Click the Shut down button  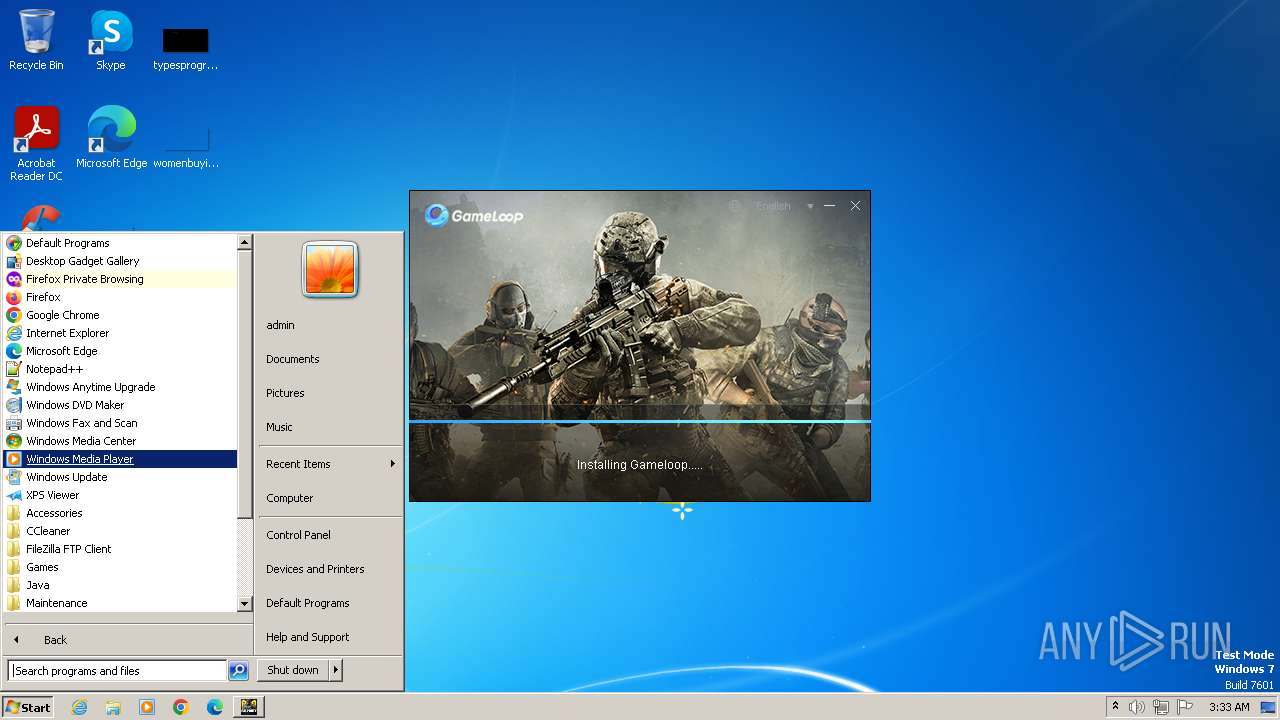click(x=293, y=670)
